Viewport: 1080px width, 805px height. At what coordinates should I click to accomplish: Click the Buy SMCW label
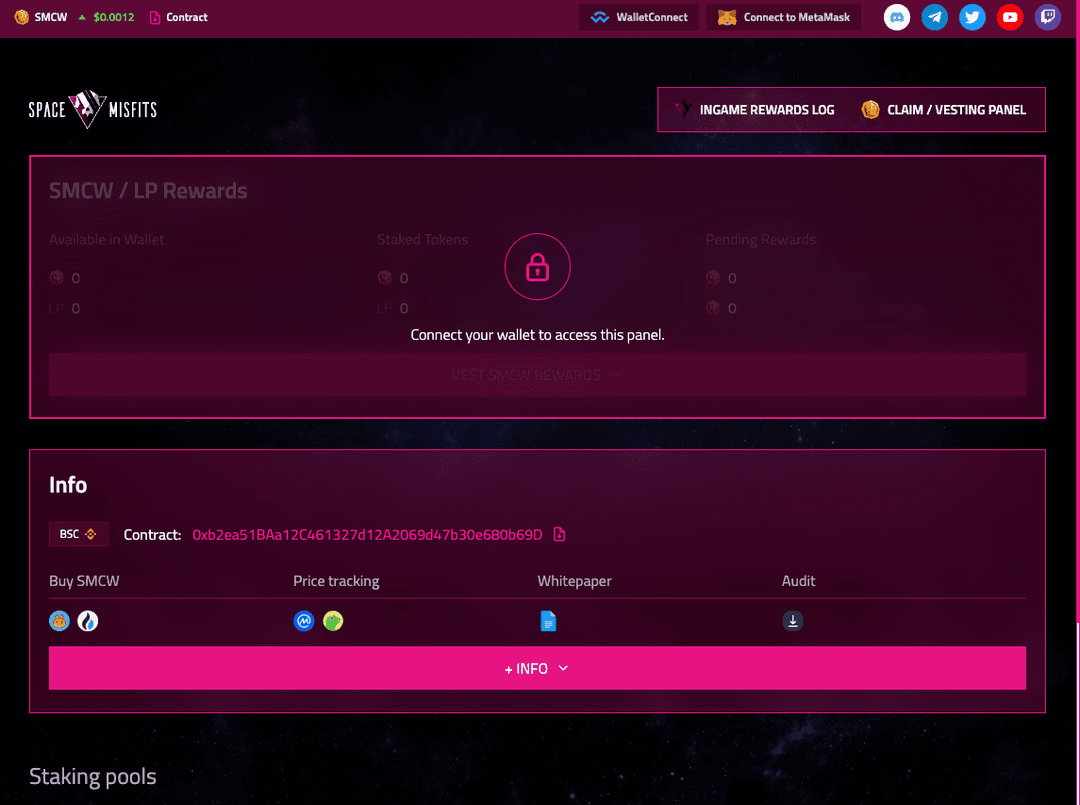tap(84, 581)
